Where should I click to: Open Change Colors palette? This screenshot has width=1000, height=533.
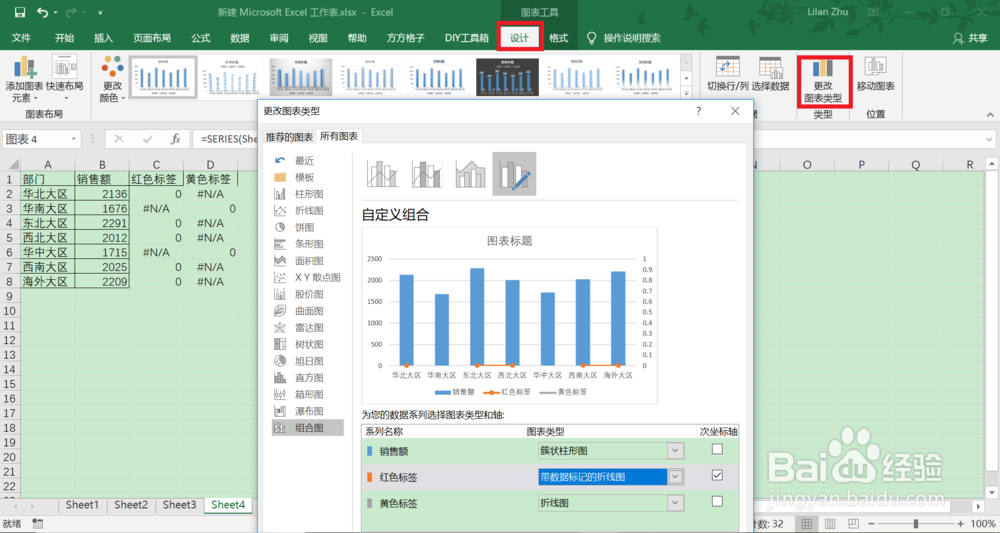click(112, 79)
